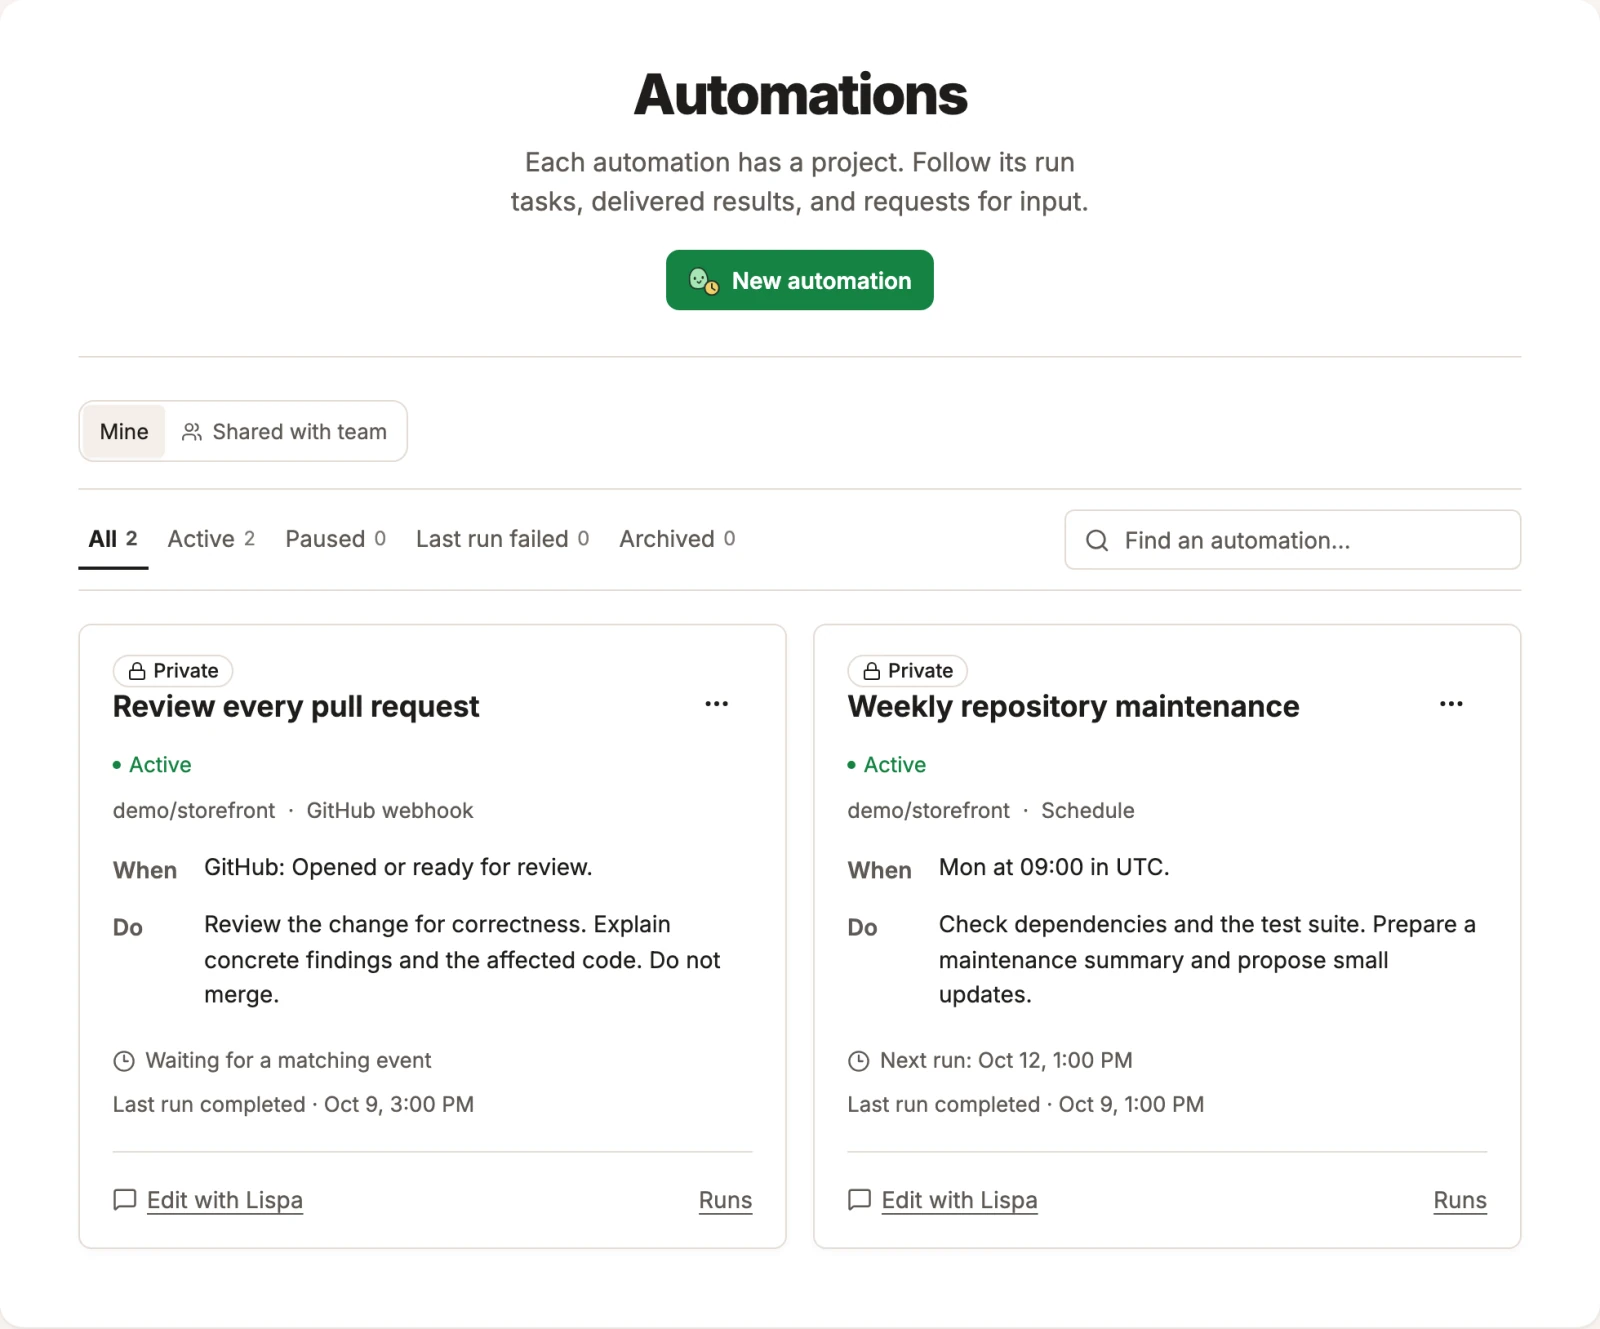Click the New automation button

(x=800, y=280)
